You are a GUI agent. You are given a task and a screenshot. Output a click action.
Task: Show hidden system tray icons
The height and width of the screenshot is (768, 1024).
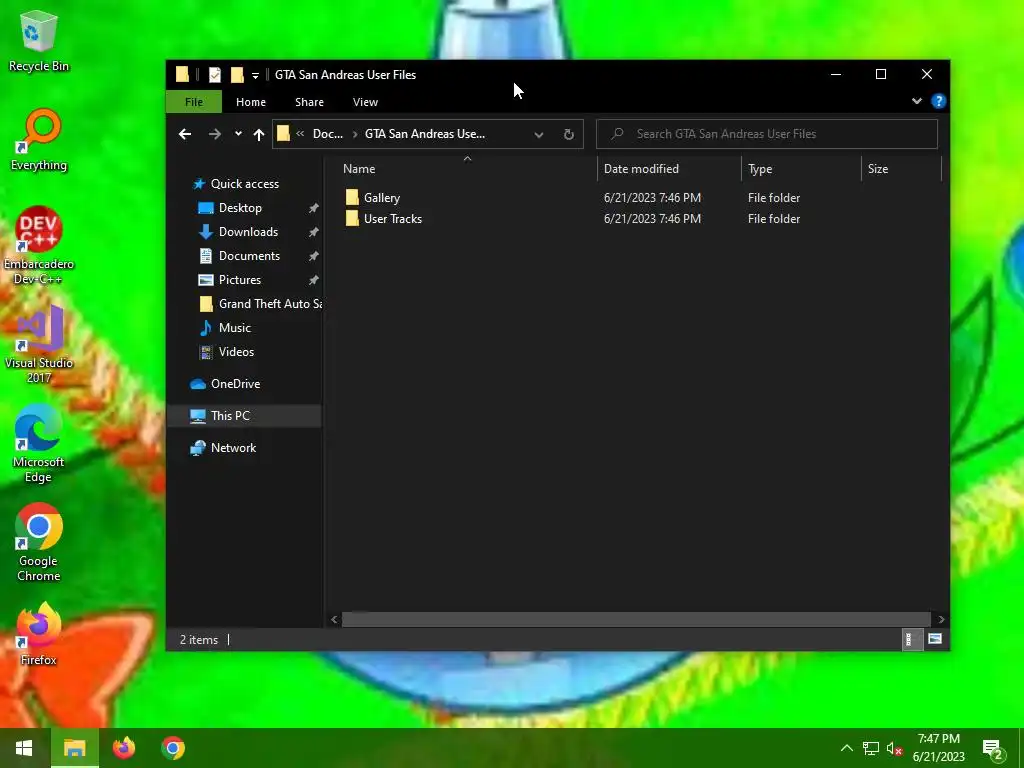point(846,748)
